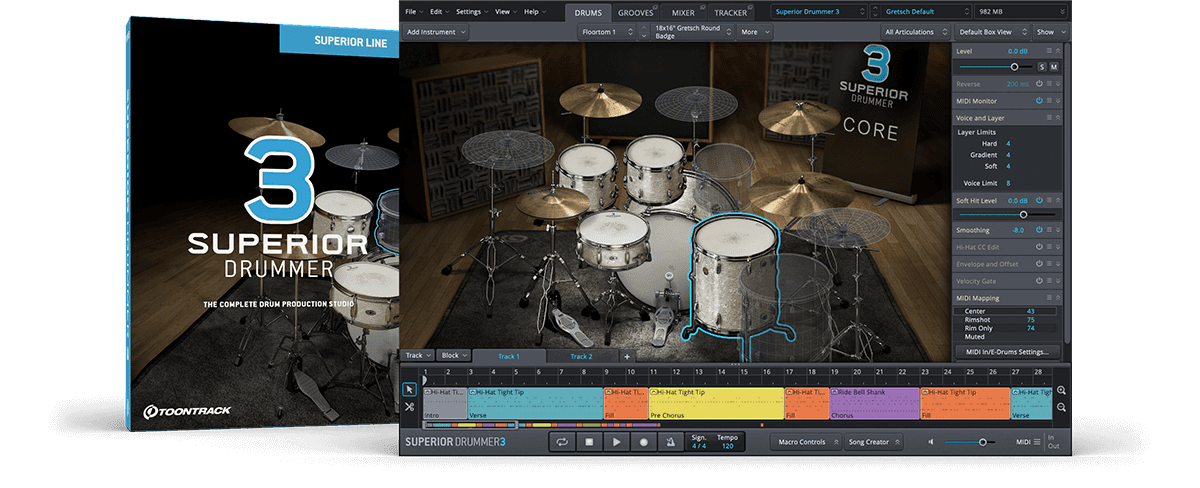Start playback with the Play button
Image resolution: width=1200 pixels, height=488 pixels.
coord(617,441)
